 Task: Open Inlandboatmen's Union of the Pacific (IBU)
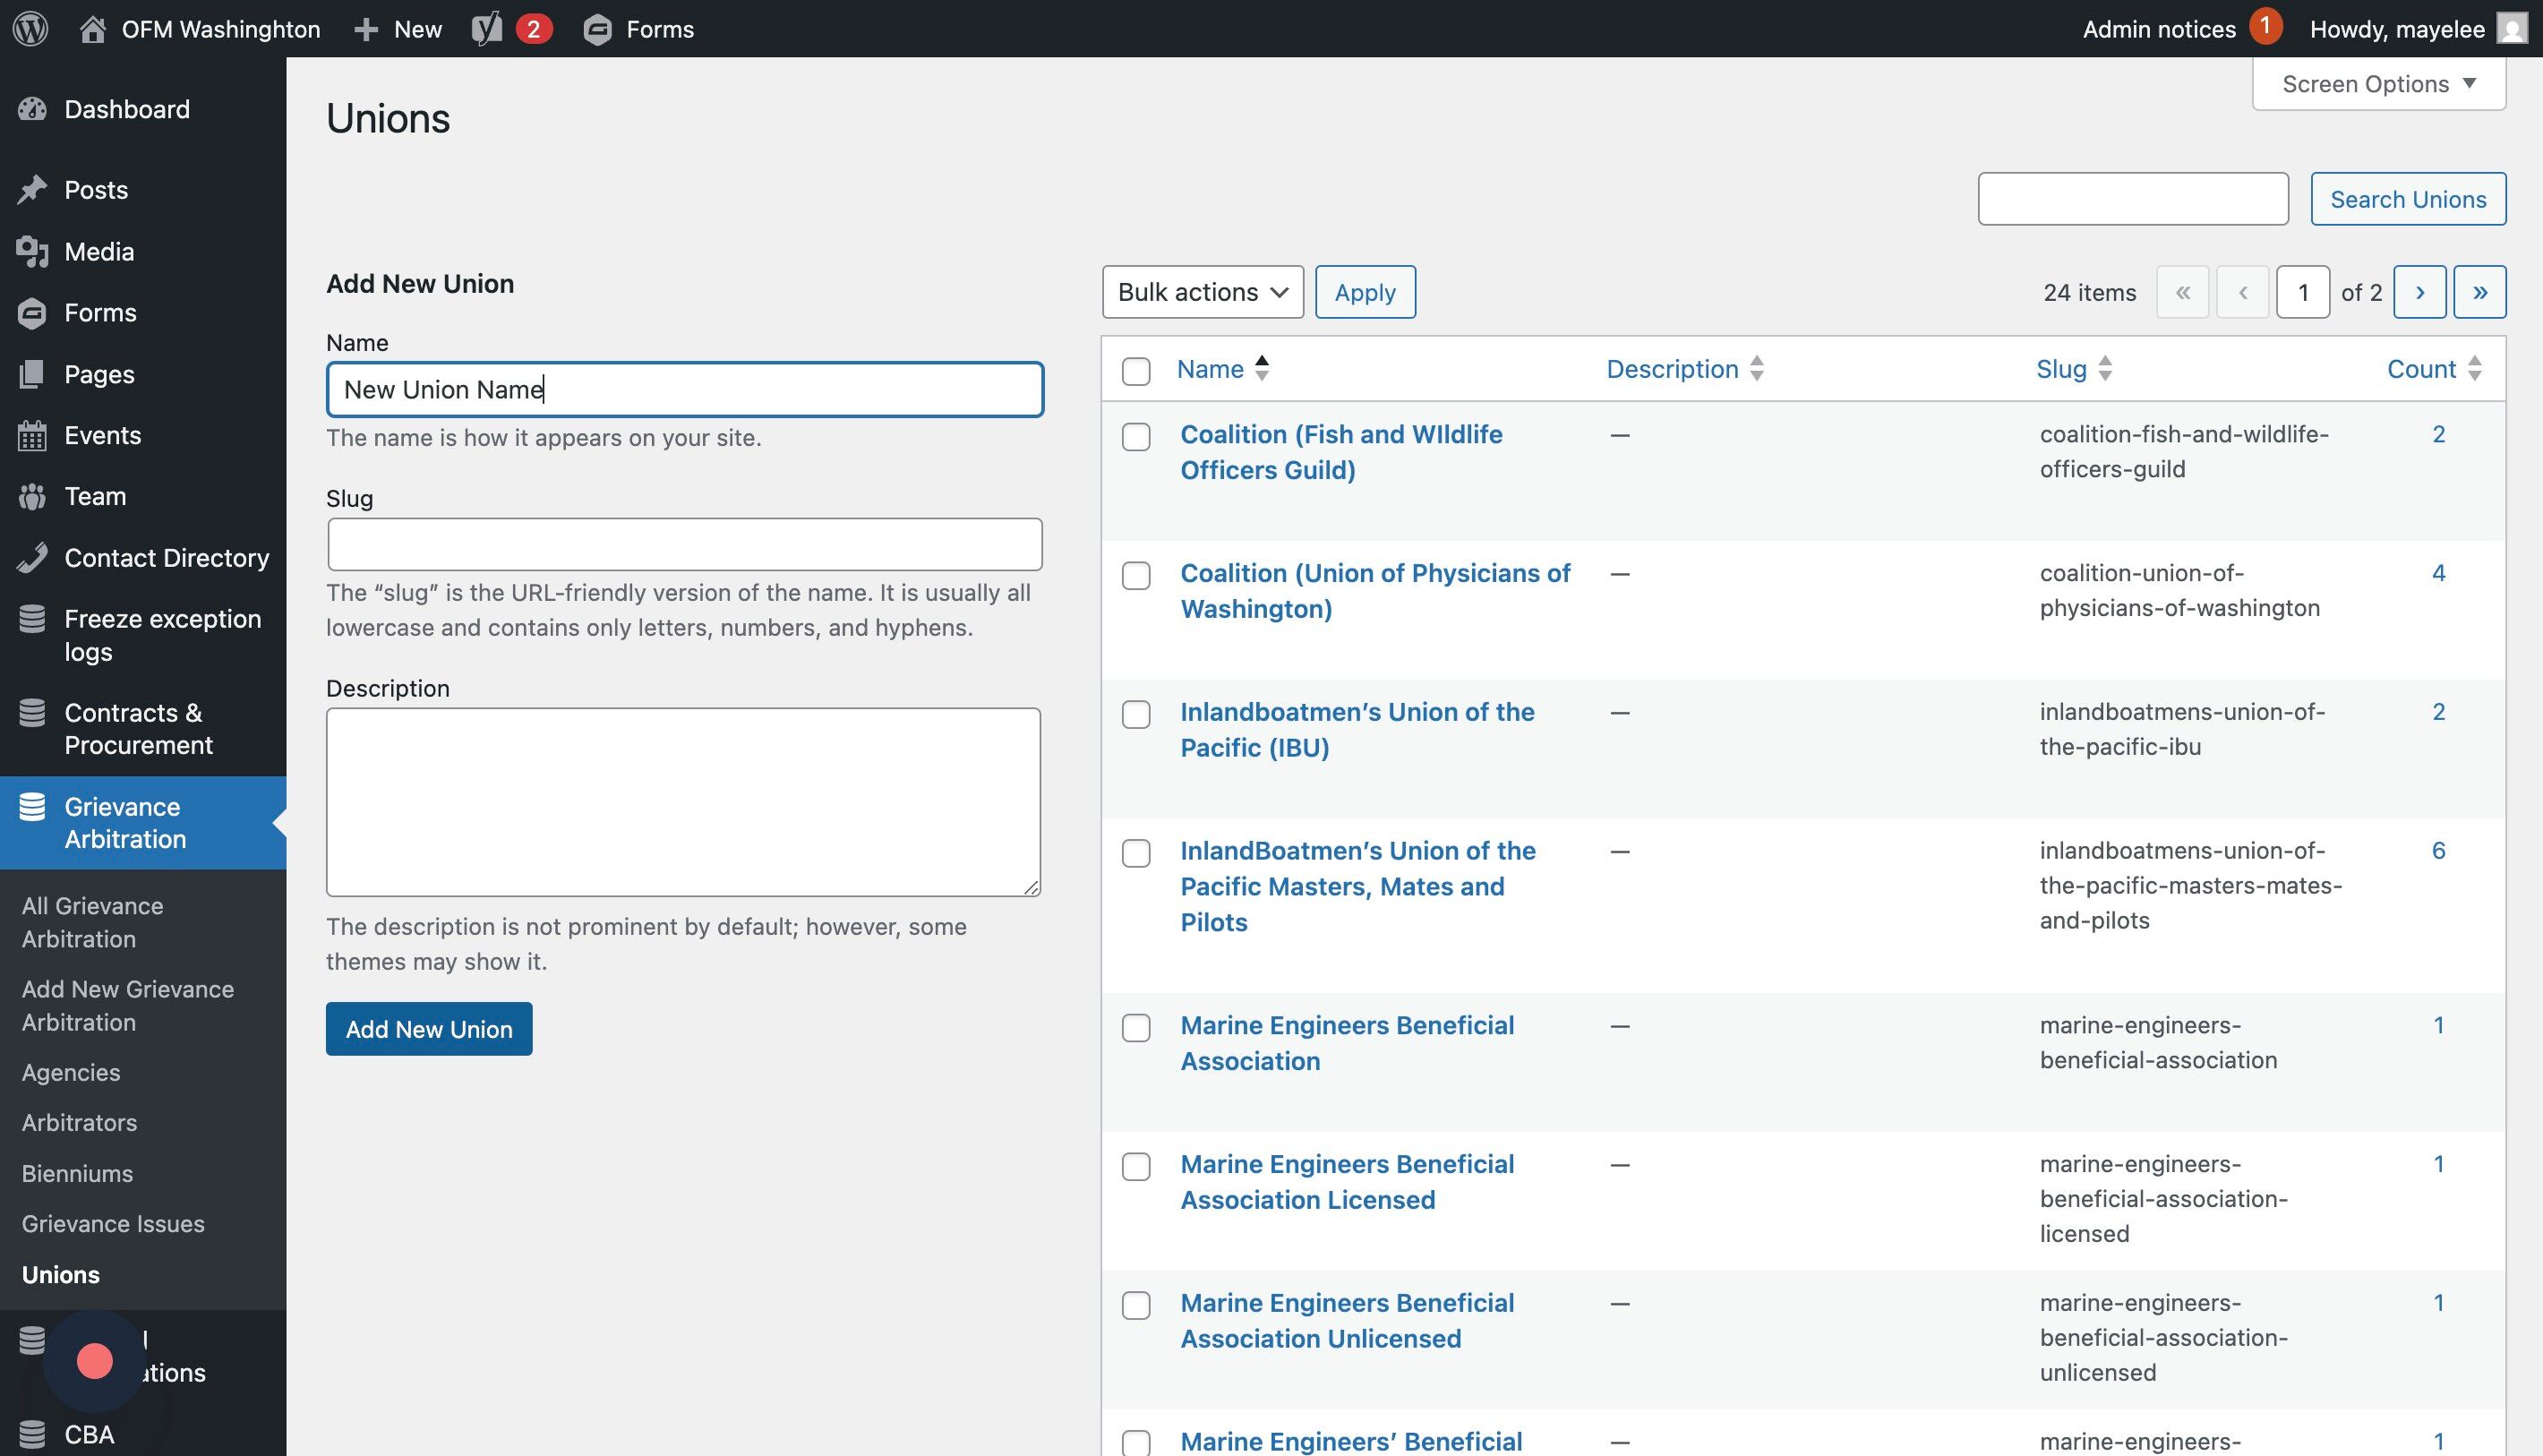pos(1356,729)
